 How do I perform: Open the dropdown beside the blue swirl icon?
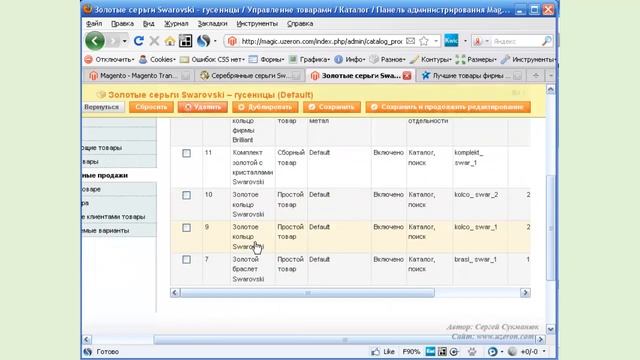[x=215, y=41]
